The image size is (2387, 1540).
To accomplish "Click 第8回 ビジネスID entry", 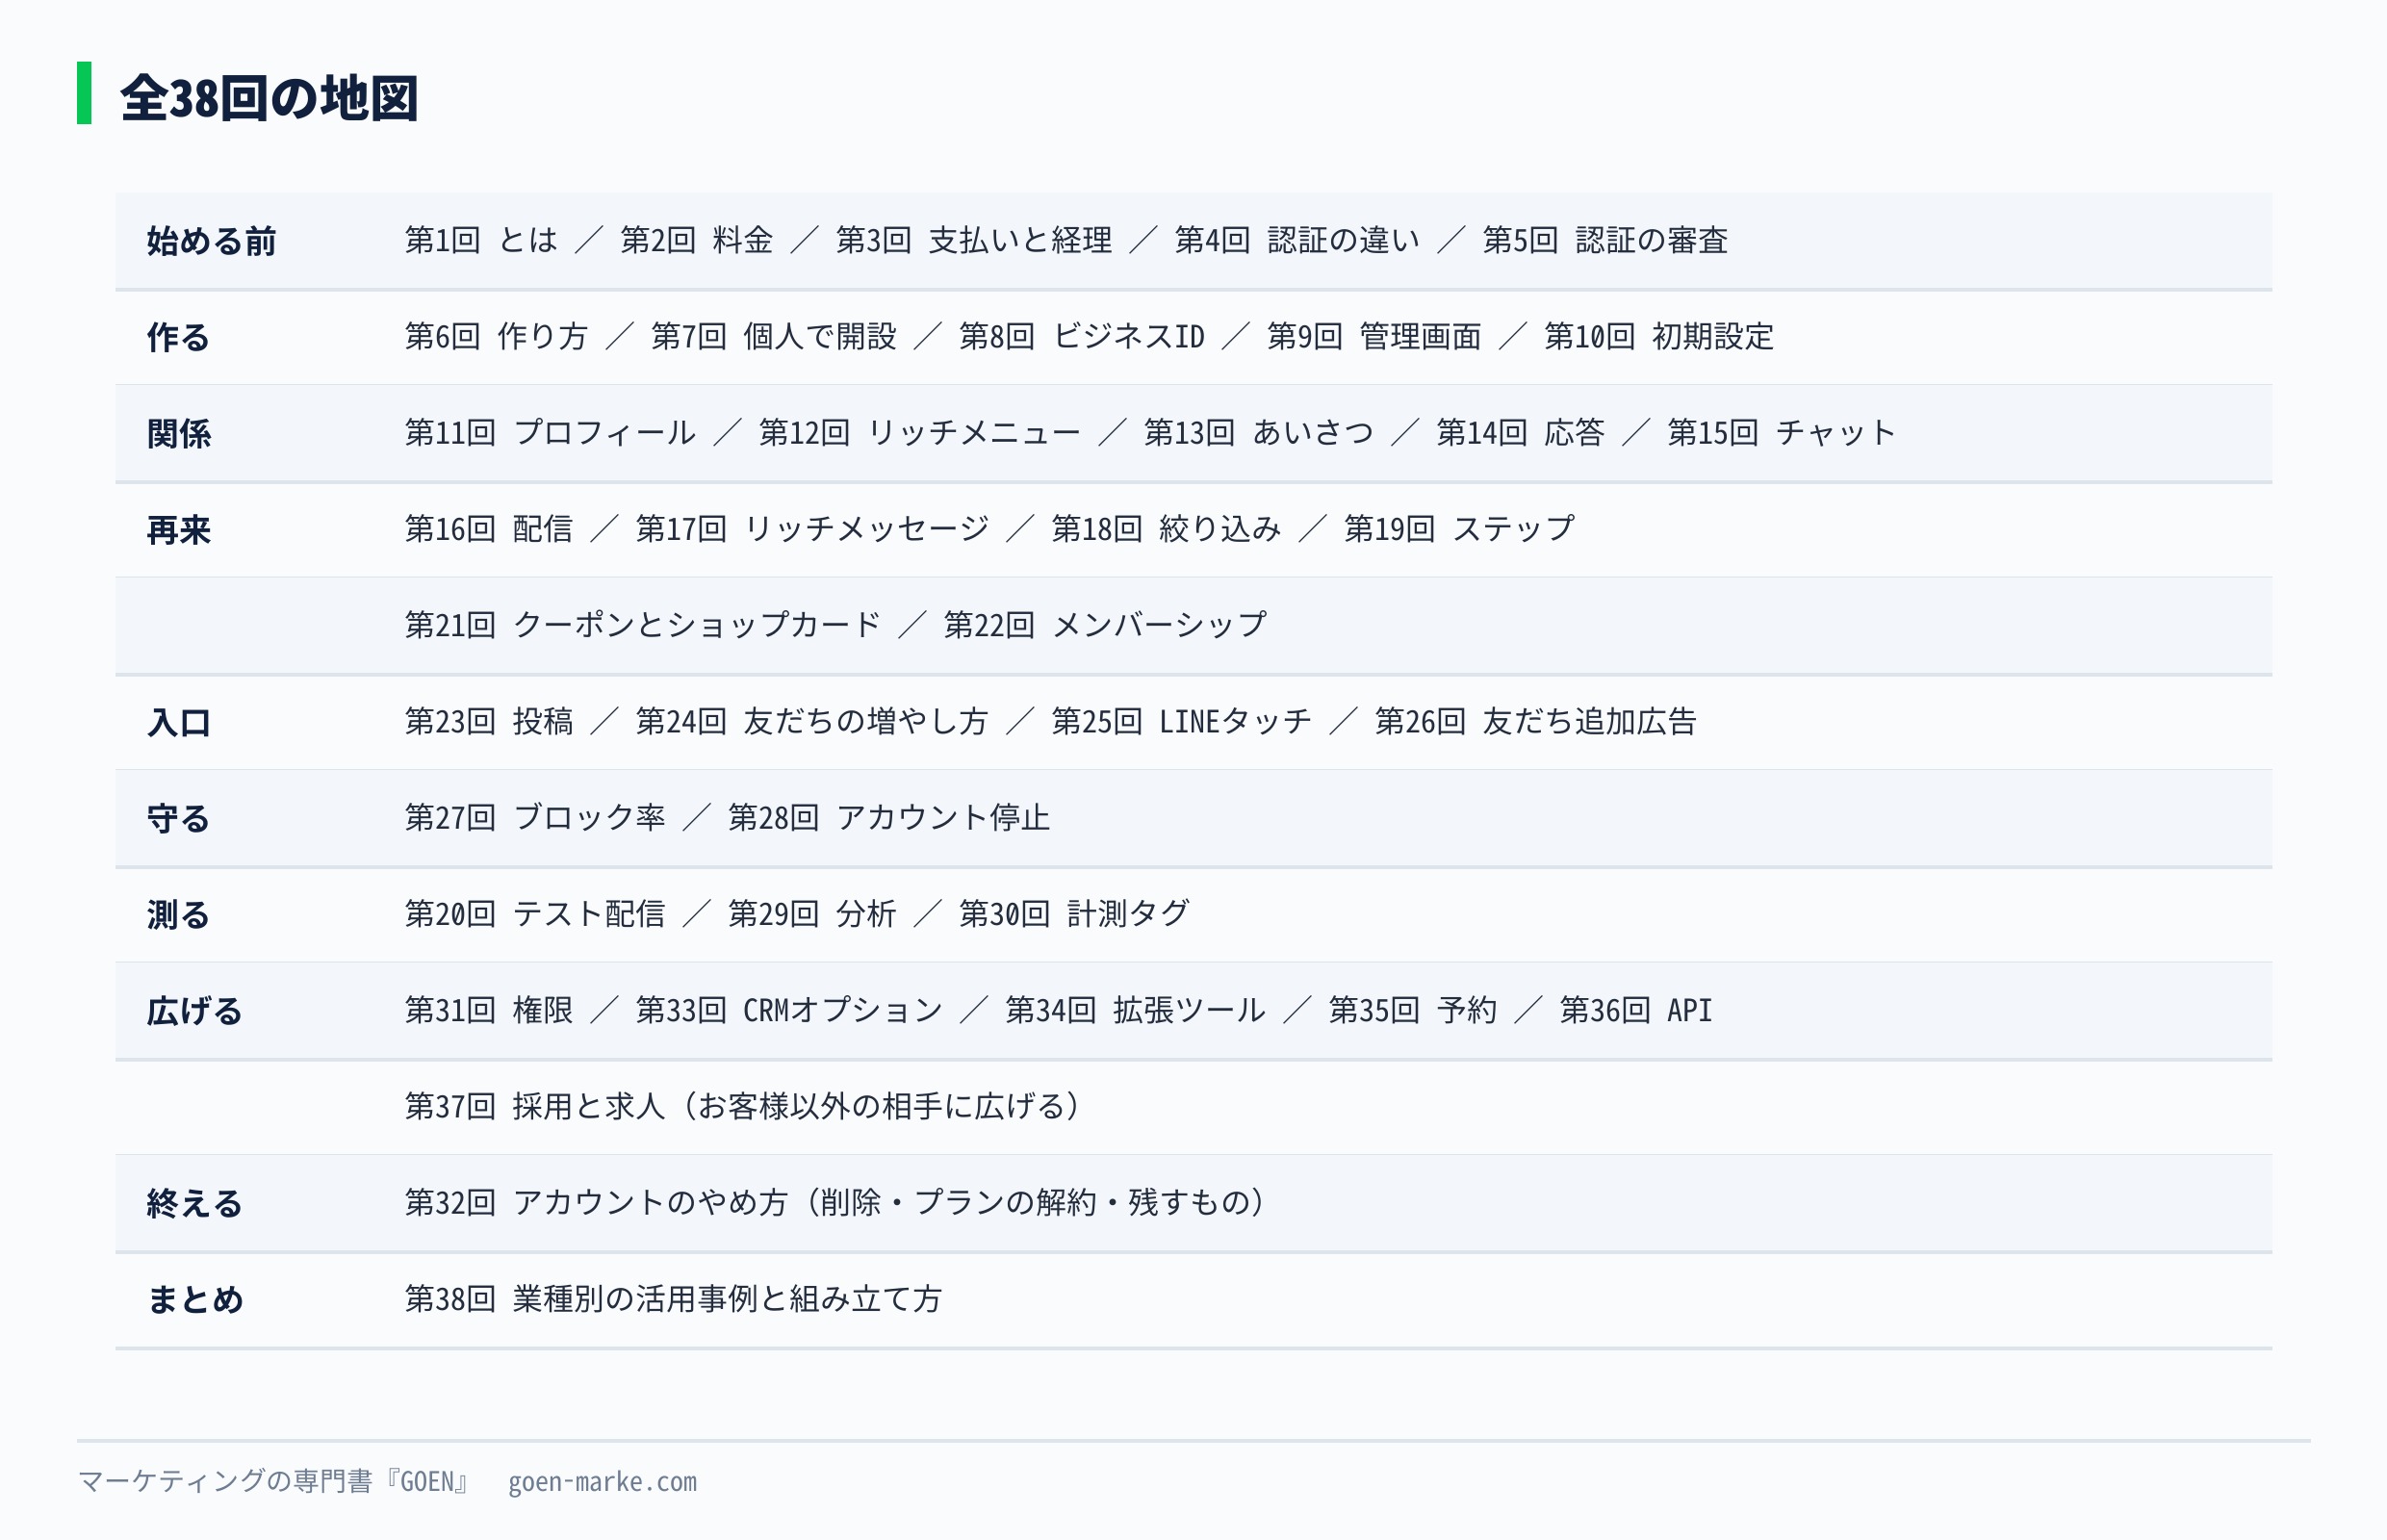I will [x=1082, y=336].
